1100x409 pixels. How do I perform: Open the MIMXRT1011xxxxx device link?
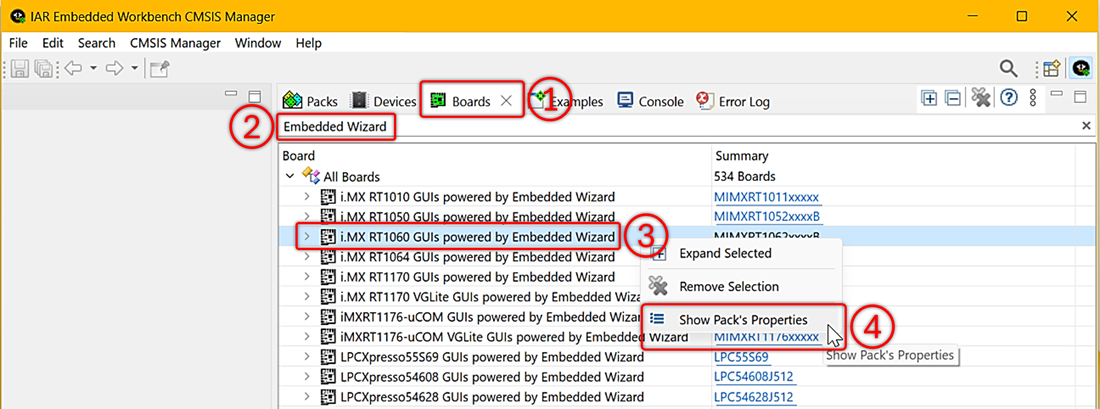[x=766, y=197]
